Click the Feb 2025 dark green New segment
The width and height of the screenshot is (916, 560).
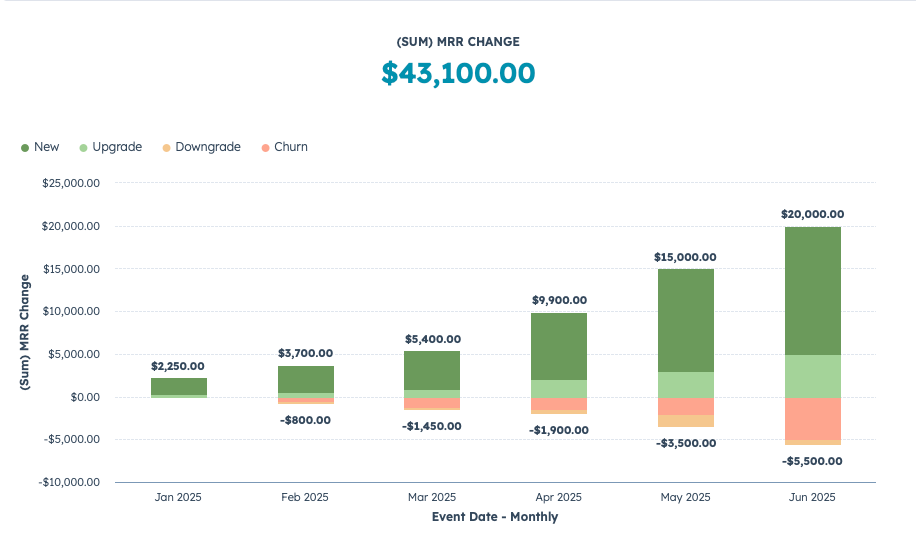point(305,379)
